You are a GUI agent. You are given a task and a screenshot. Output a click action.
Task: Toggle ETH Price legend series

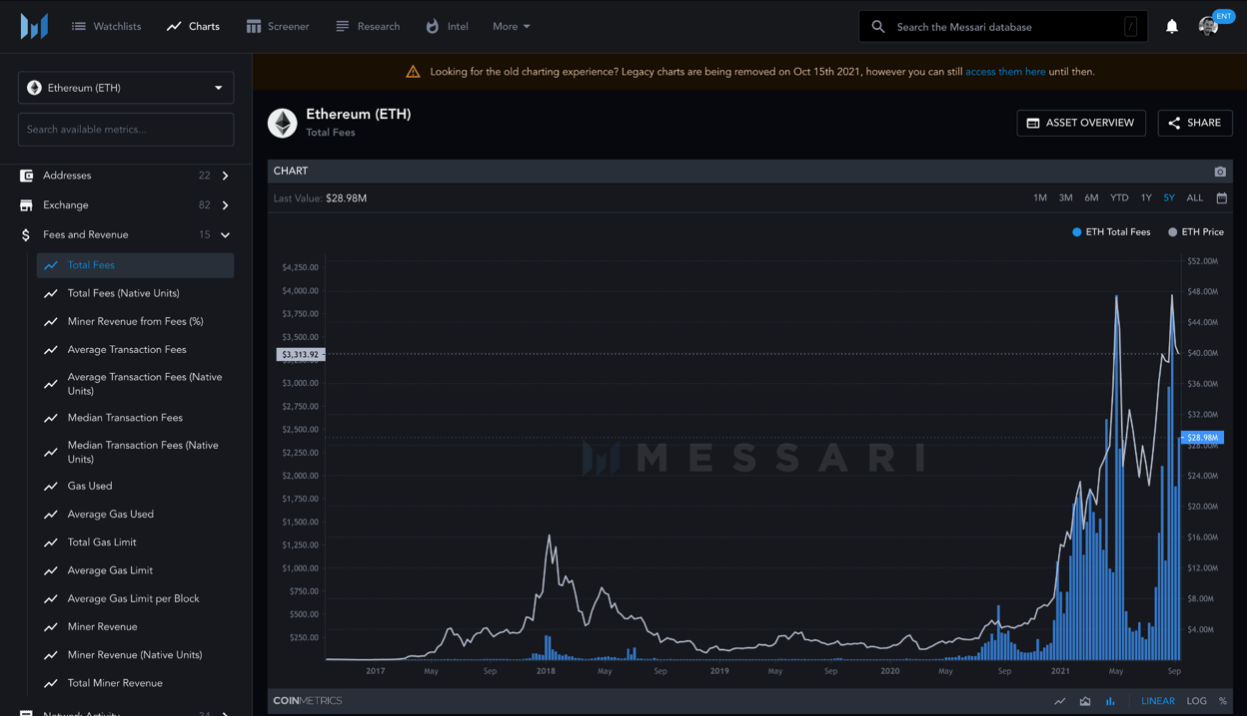(1196, 232)
